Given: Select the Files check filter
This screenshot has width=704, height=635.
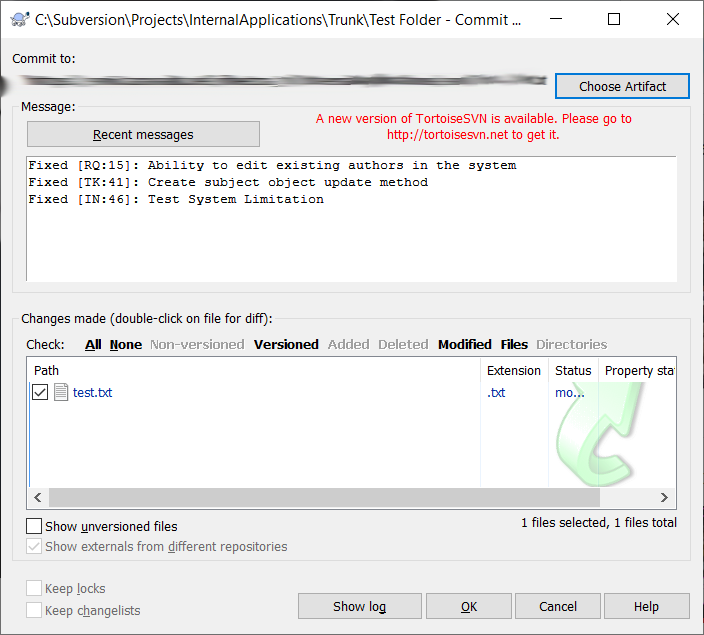Looking at the screenshot, I should 514,344.
